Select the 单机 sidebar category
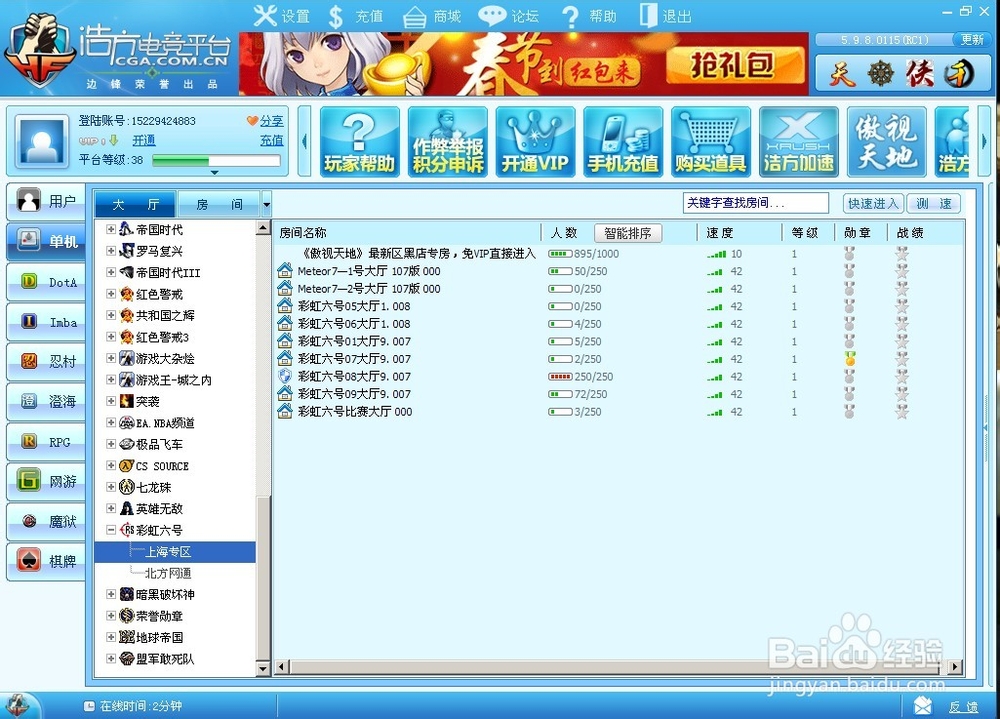The width and height of the screenshot is (1000, 719). coord(46,241)
